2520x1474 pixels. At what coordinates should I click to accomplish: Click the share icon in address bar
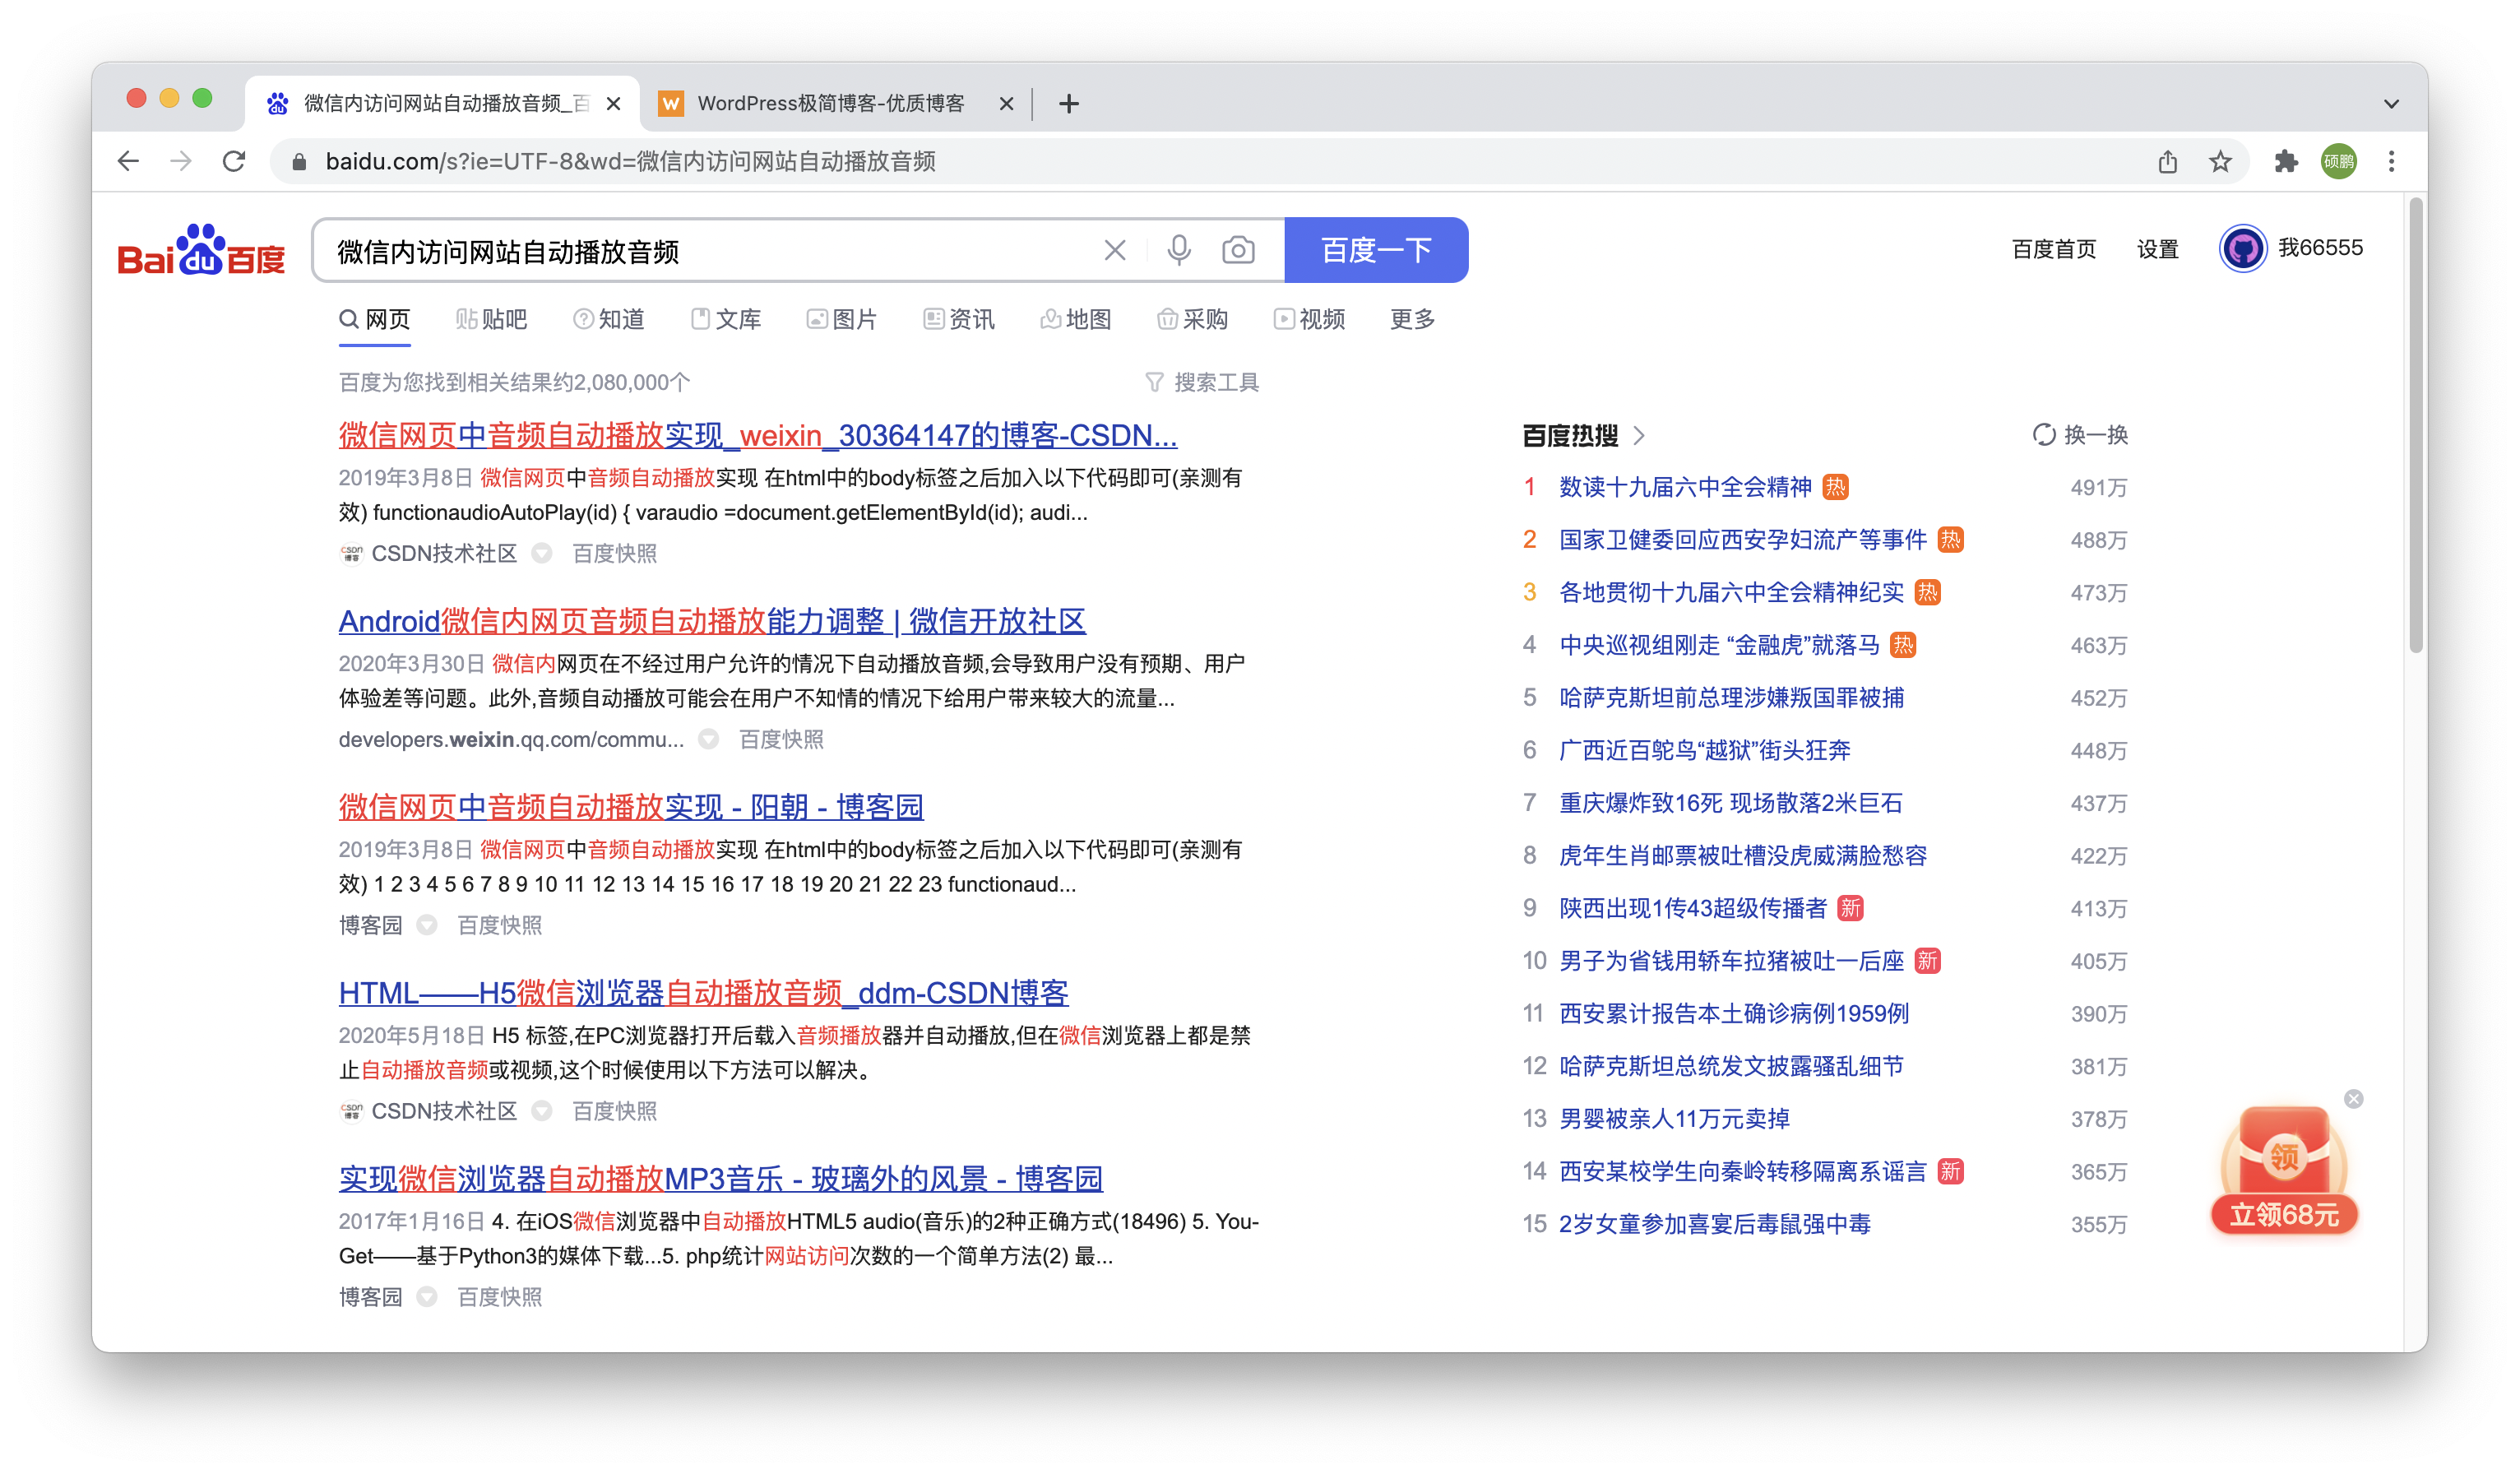2167,161
